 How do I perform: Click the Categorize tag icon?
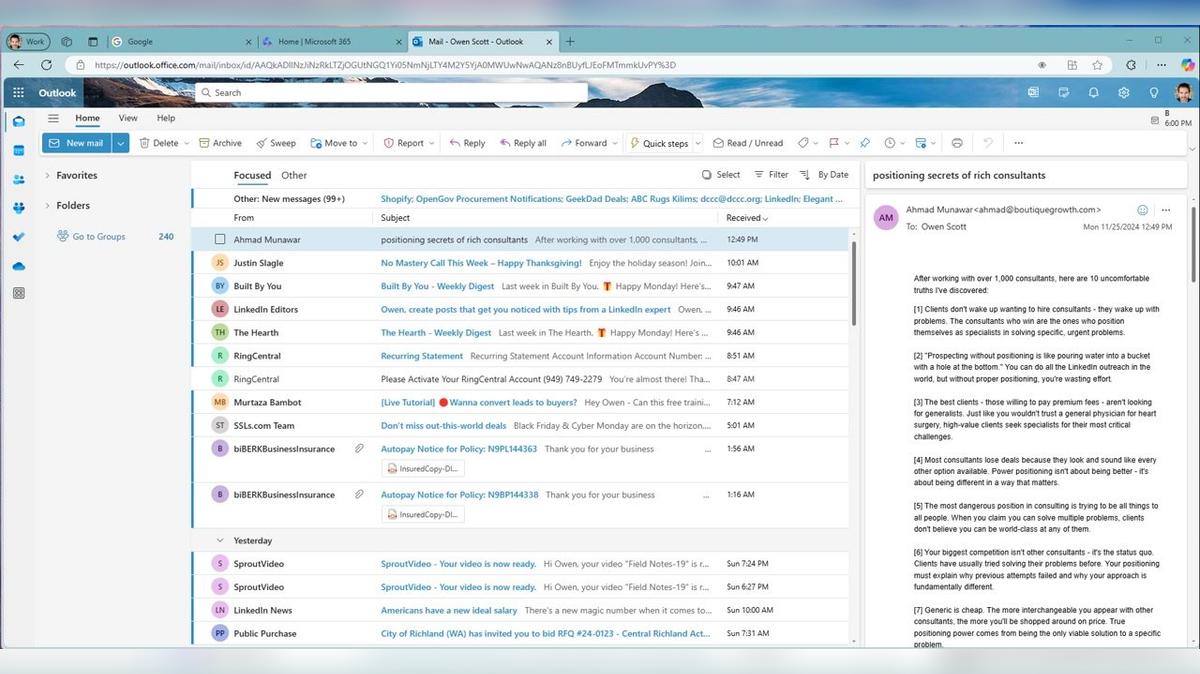[803, 143]
